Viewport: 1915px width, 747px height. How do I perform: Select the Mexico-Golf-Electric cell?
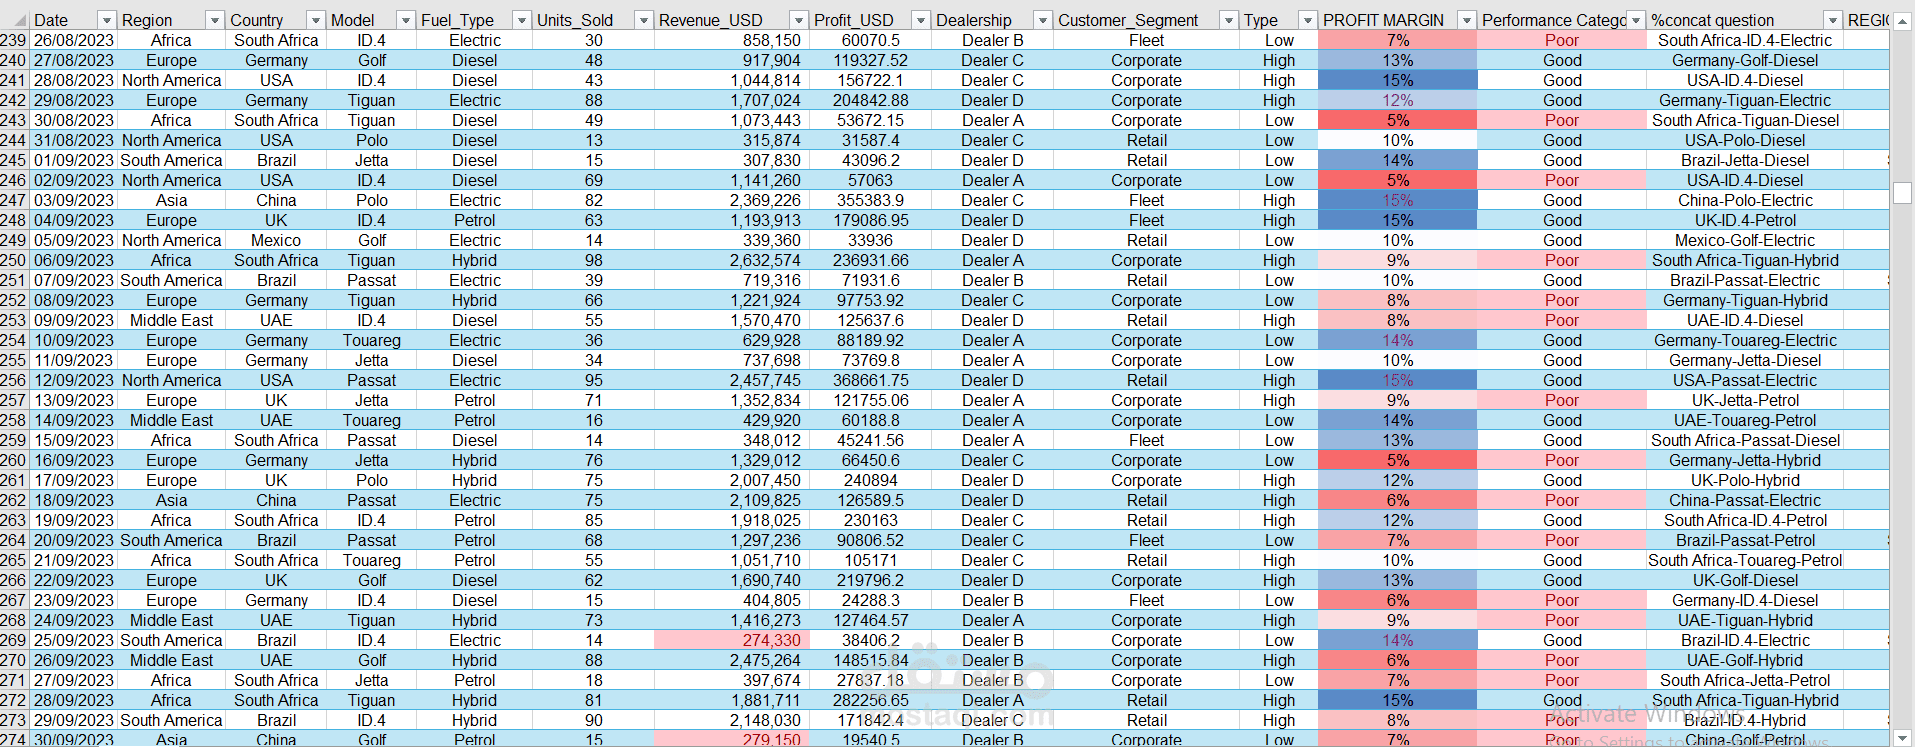click(1745, 240)
